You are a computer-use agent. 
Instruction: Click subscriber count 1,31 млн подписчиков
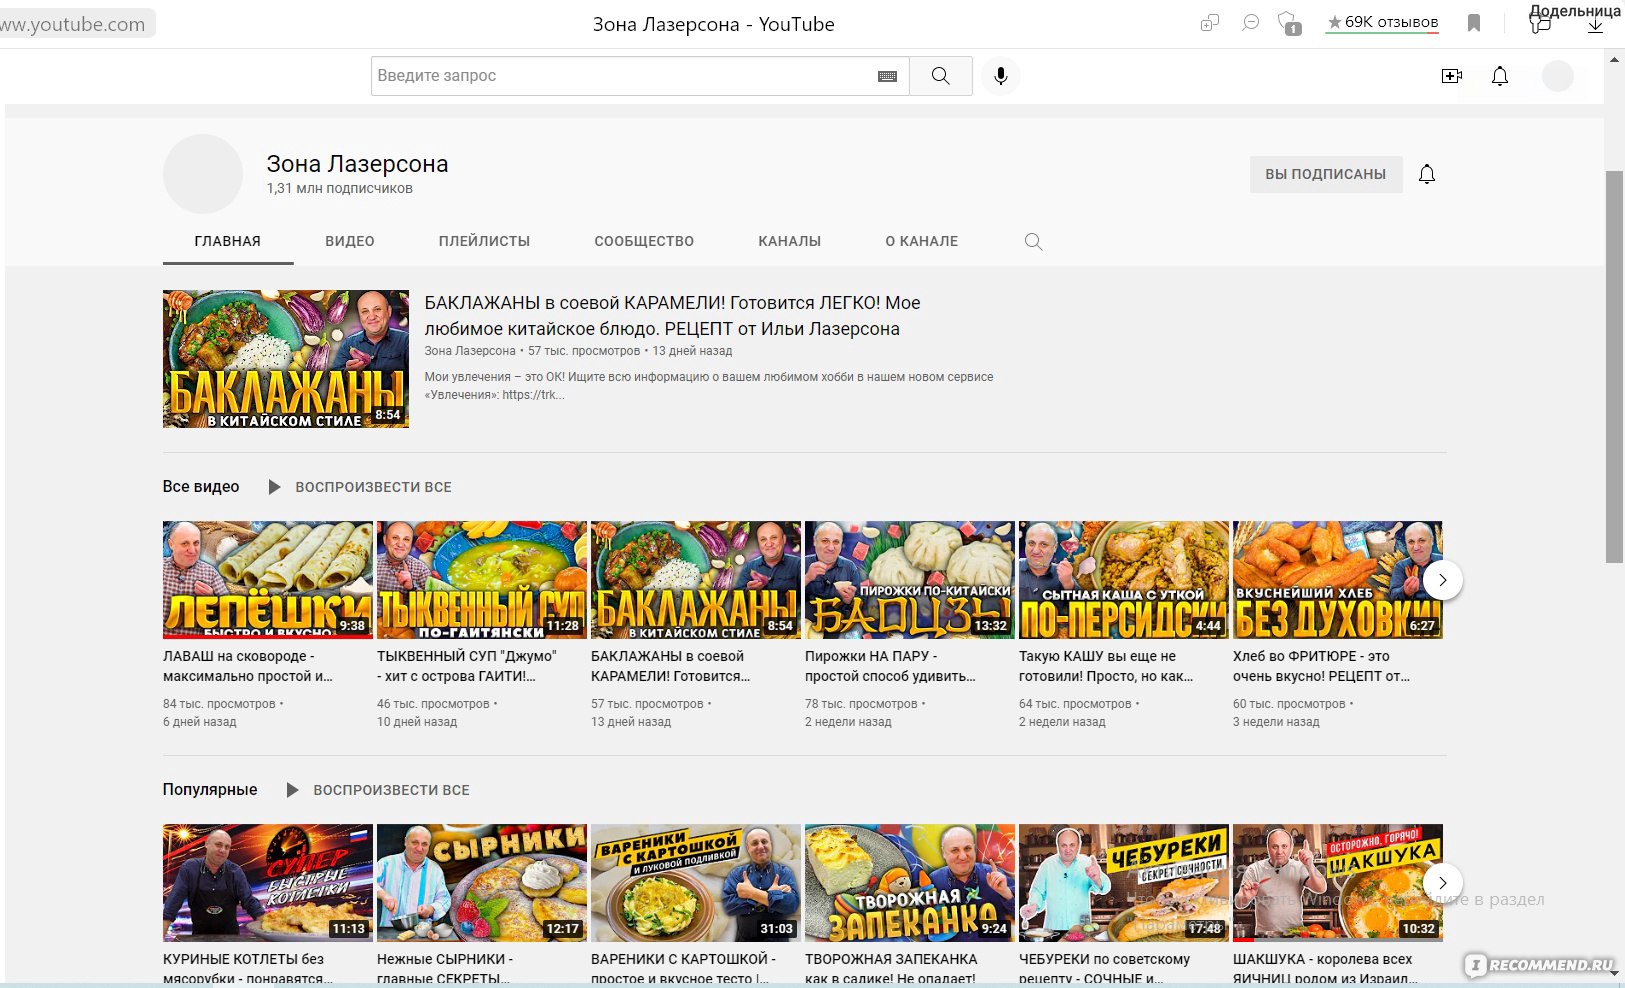click(x=339, y=188)
